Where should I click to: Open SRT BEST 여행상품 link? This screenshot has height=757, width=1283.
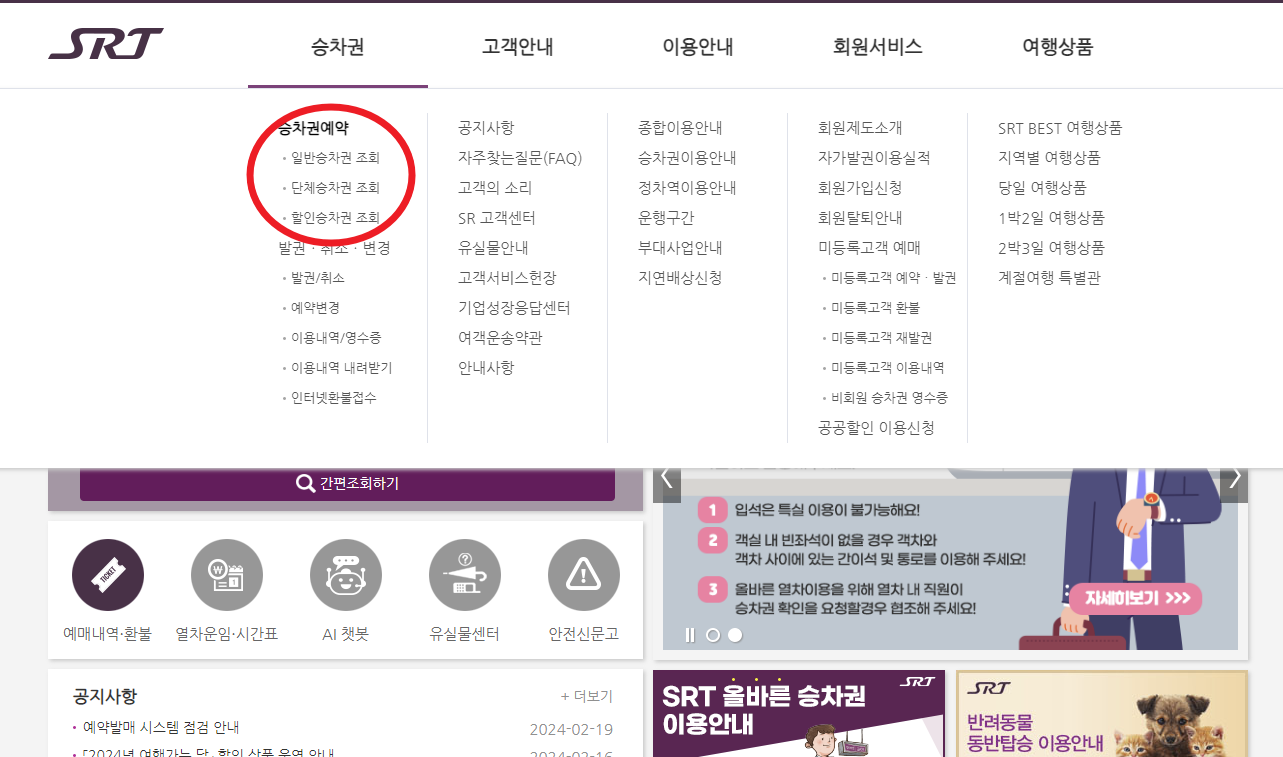coord(1060,128)
